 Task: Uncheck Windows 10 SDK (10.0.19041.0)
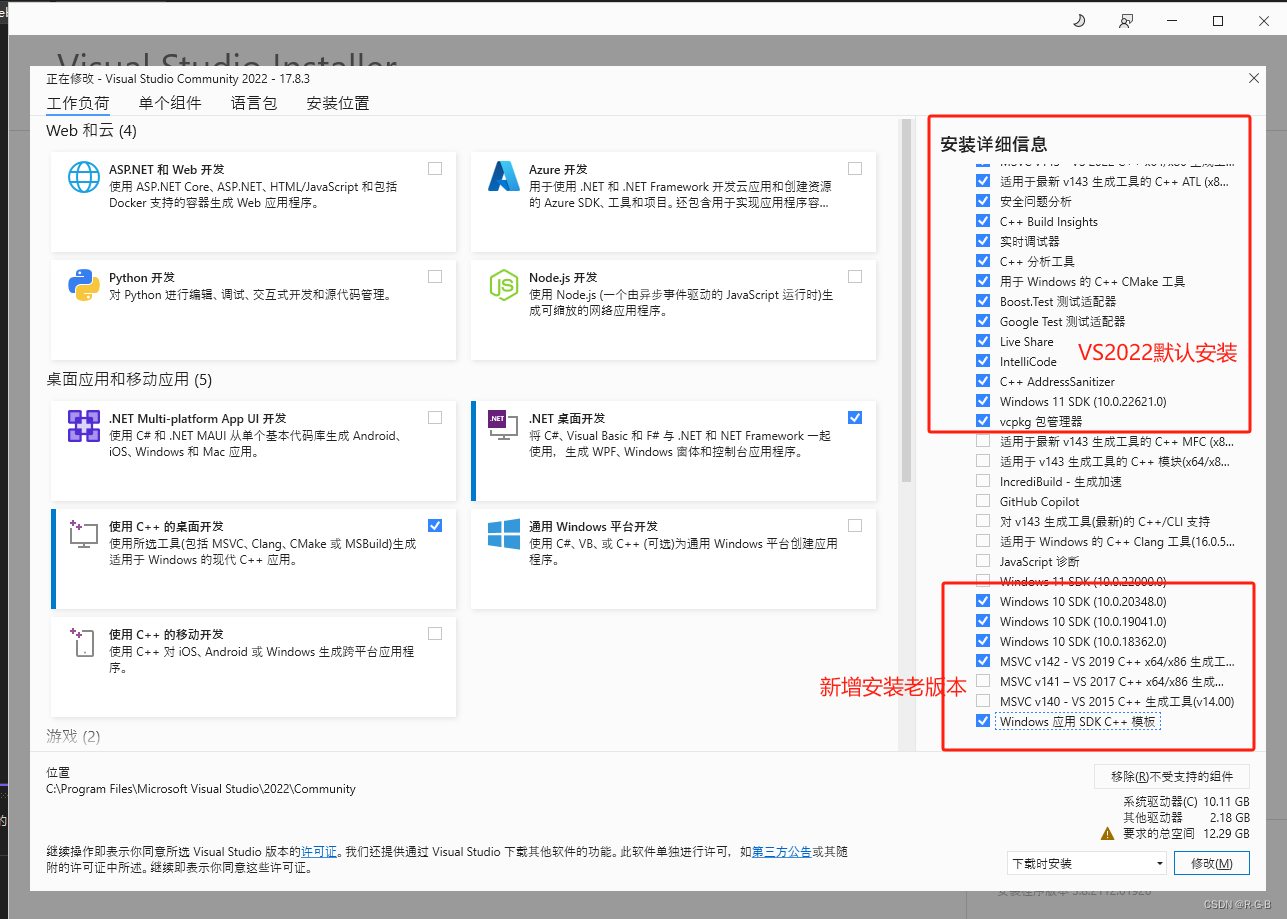coord(983,621)
